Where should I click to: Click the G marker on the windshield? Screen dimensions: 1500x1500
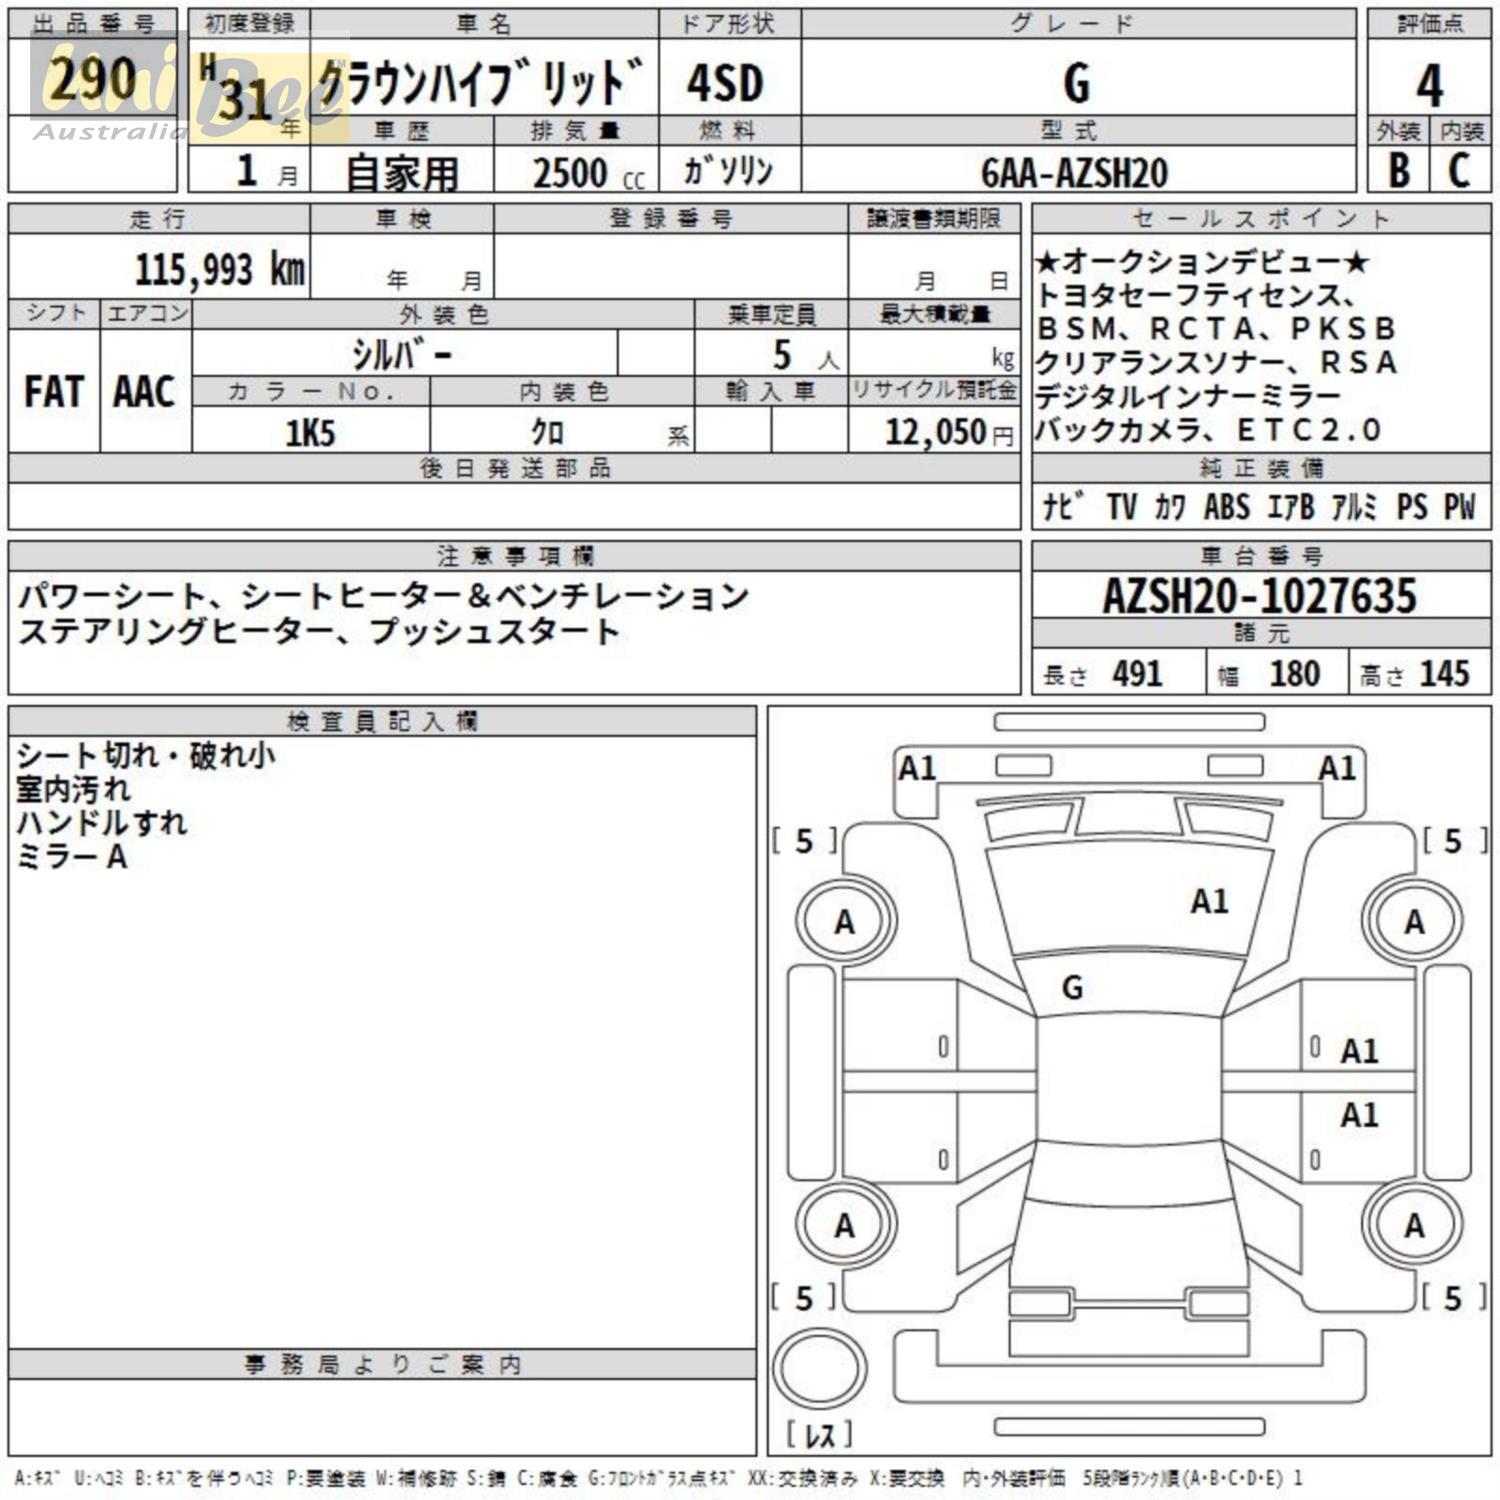(x=1072, y=988)
